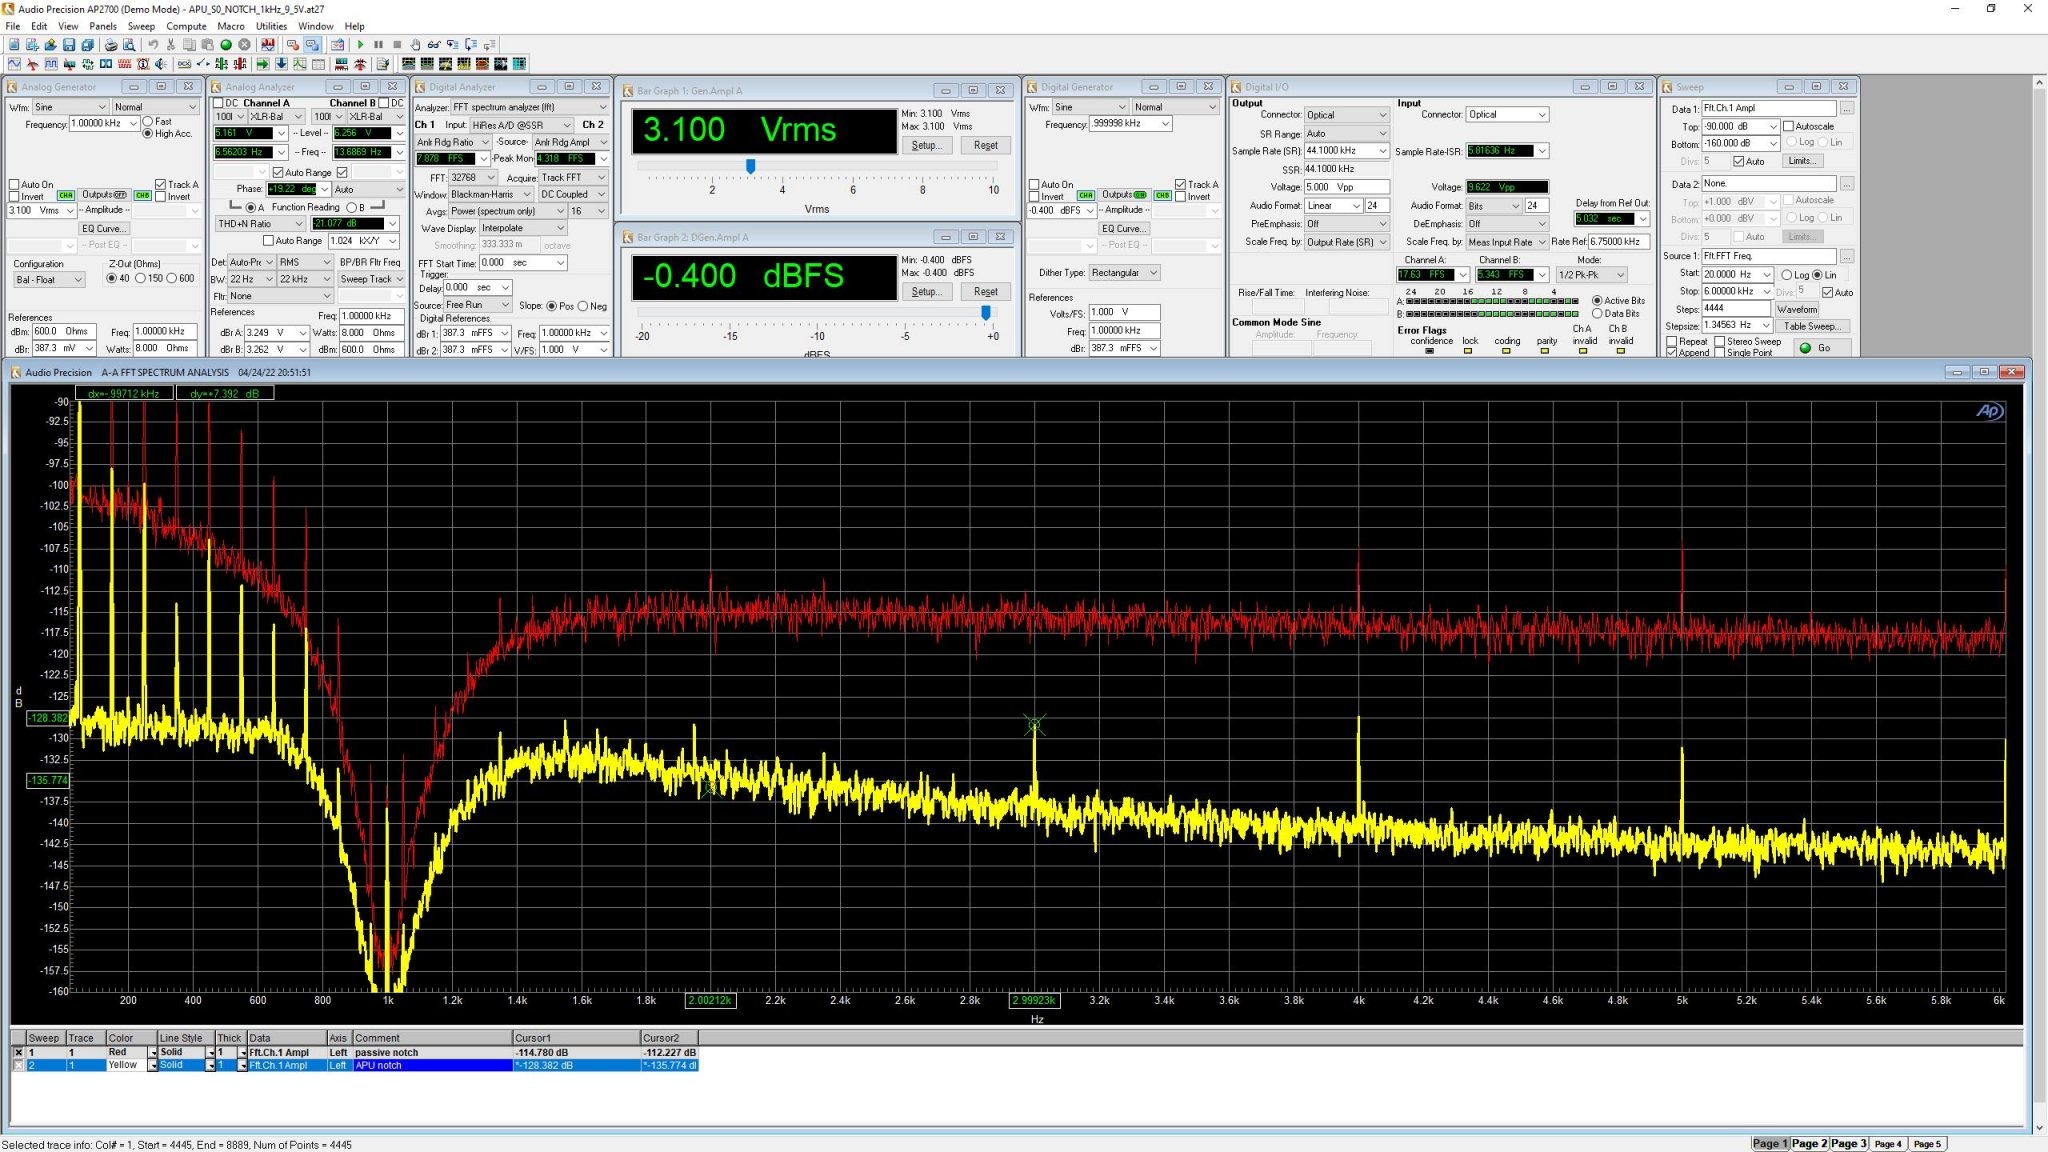Click Limits button for Data 1
This screenshot has width=2048, height=1152.
pyautogui.click(x=1801, y=161)
